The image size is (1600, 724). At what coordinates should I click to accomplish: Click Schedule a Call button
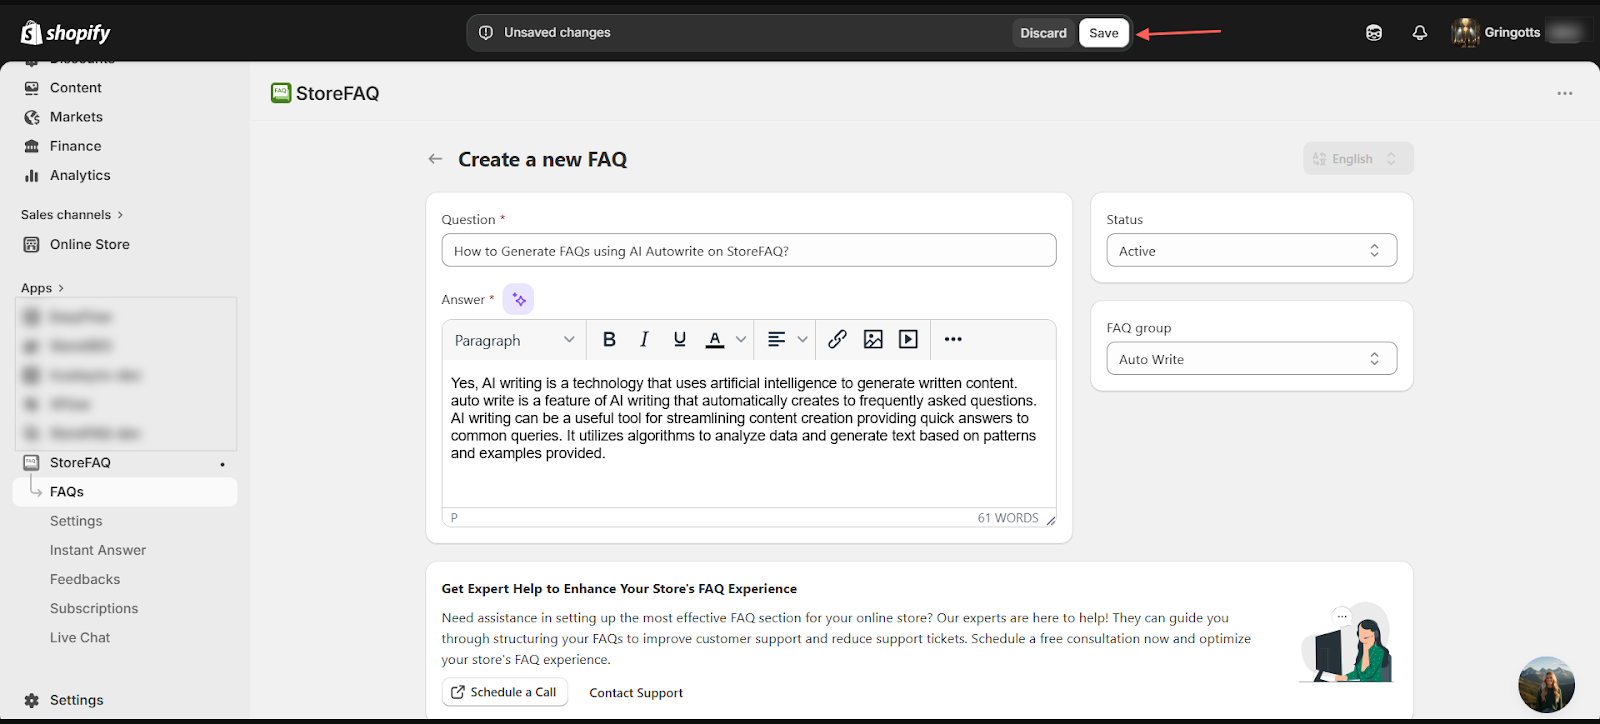pyautogui.click(x=505, y=692)
